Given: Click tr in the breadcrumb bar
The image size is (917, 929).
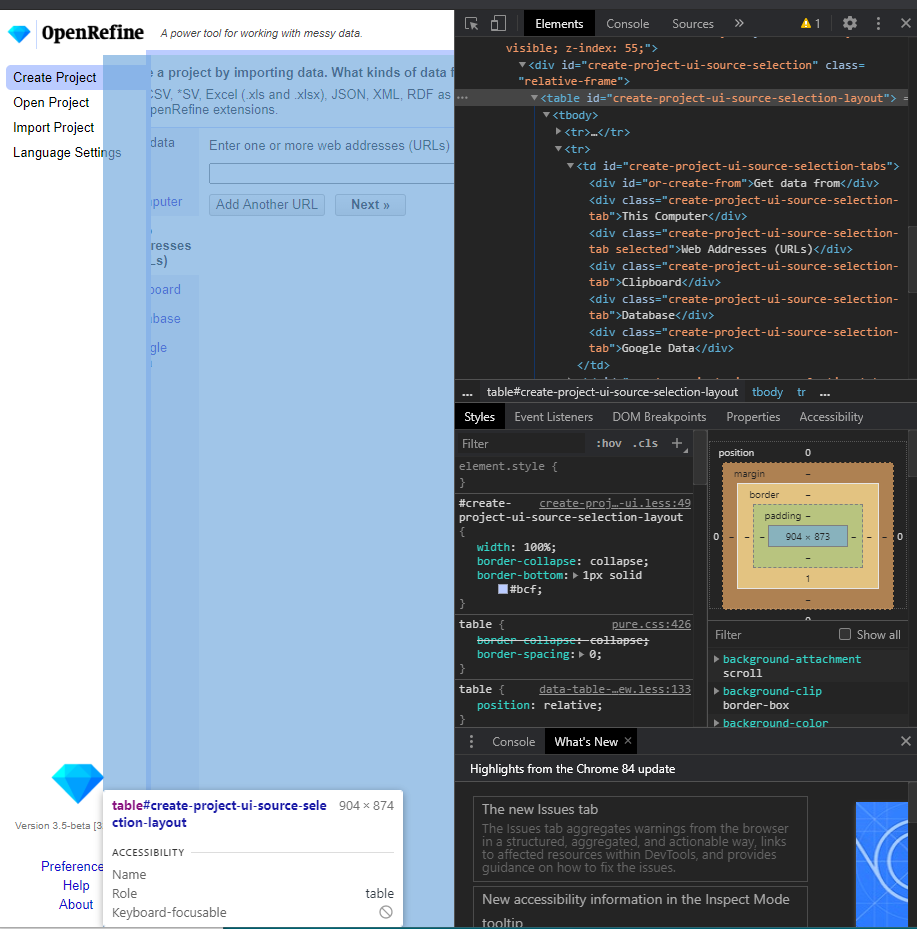Looking at the screenshot, I should tap(801, 392).
